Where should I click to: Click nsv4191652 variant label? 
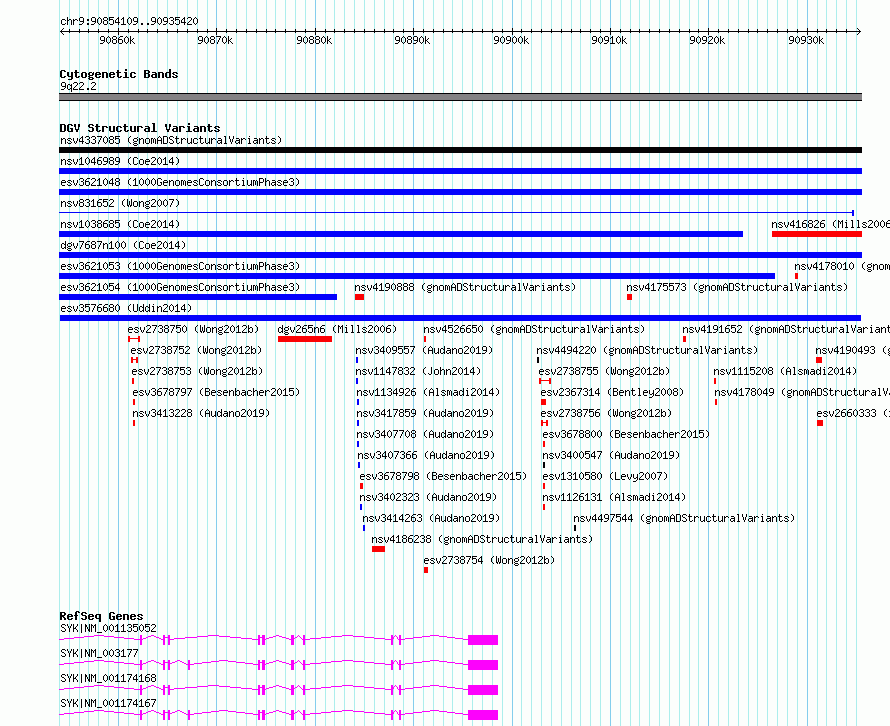pyautogui.click(x=786, y=329)
